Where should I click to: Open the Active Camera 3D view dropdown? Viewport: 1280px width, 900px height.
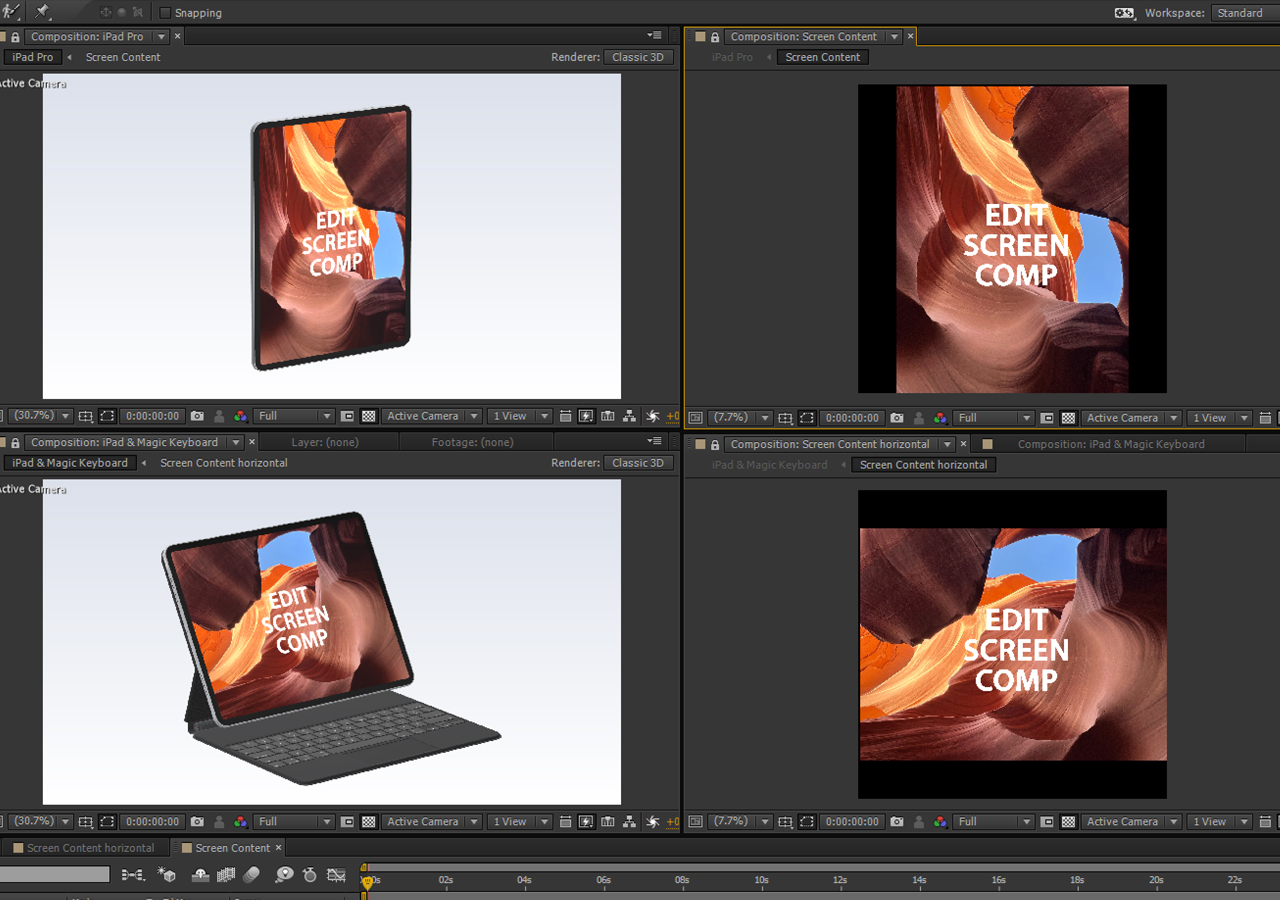coord(430,415)
